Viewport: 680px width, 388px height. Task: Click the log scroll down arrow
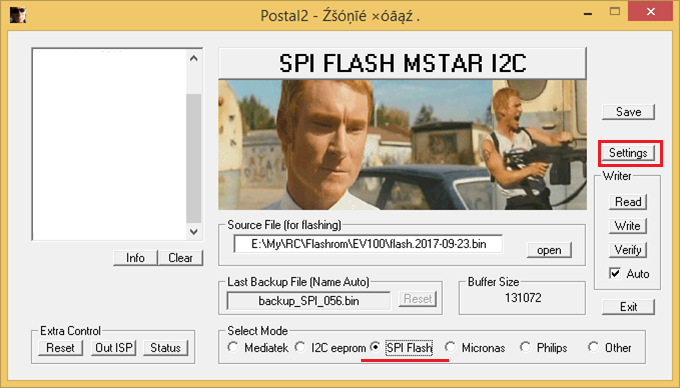(x=194, y=232)
